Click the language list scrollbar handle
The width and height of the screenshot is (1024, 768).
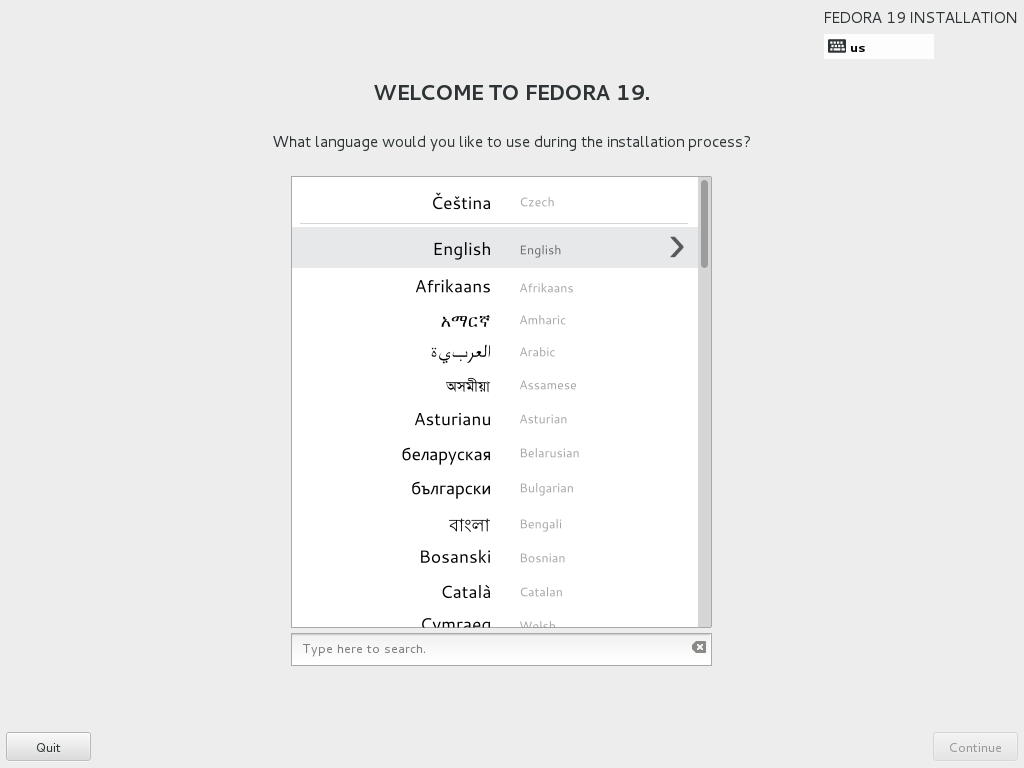pos(704,223)
